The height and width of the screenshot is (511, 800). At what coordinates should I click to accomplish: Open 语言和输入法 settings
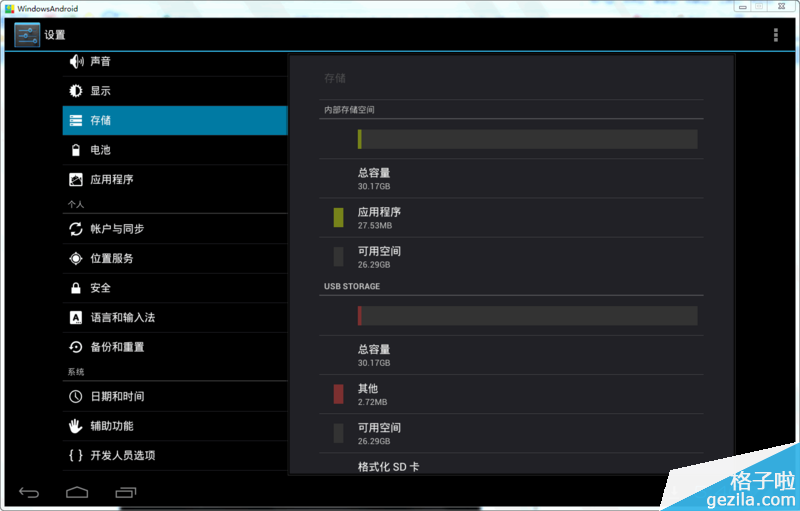click(175, 318)
